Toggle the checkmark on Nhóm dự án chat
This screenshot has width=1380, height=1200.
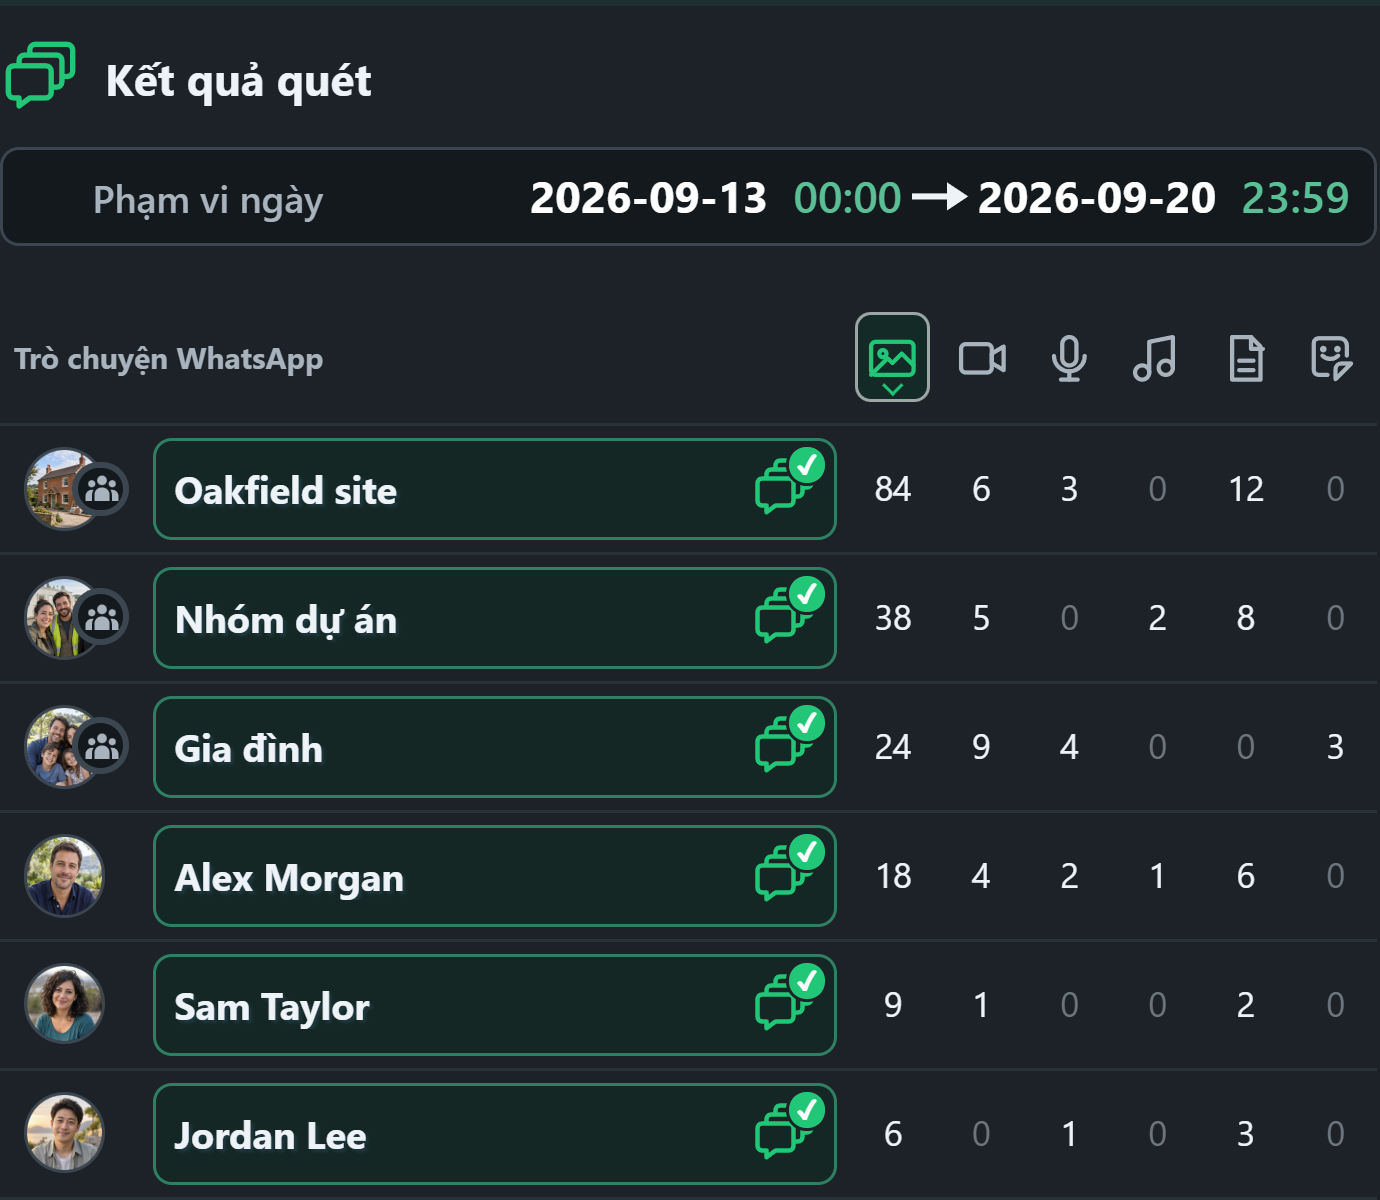[x=806, y=595]
